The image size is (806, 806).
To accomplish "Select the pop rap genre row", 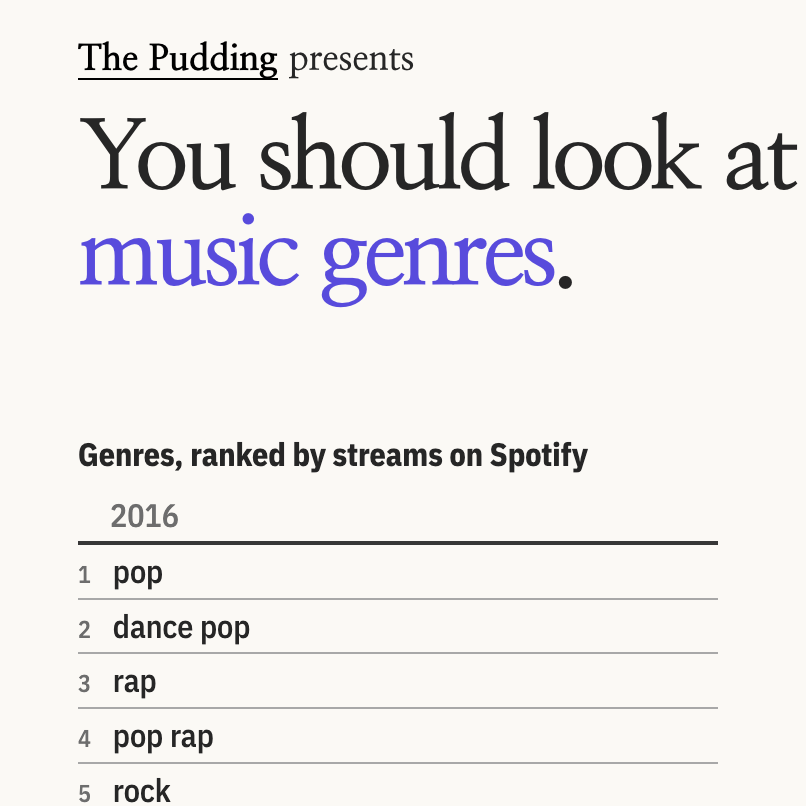I will [x=398, y=737].
